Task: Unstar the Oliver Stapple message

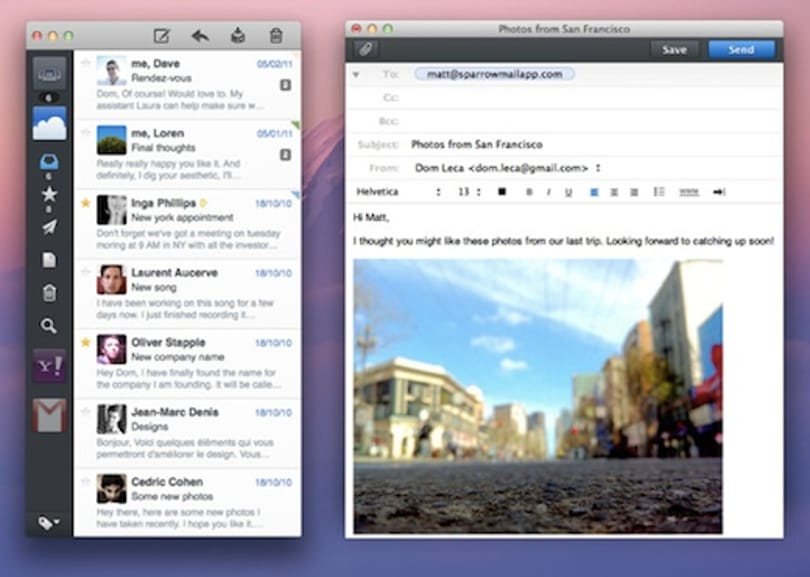Action: point(86,342)
